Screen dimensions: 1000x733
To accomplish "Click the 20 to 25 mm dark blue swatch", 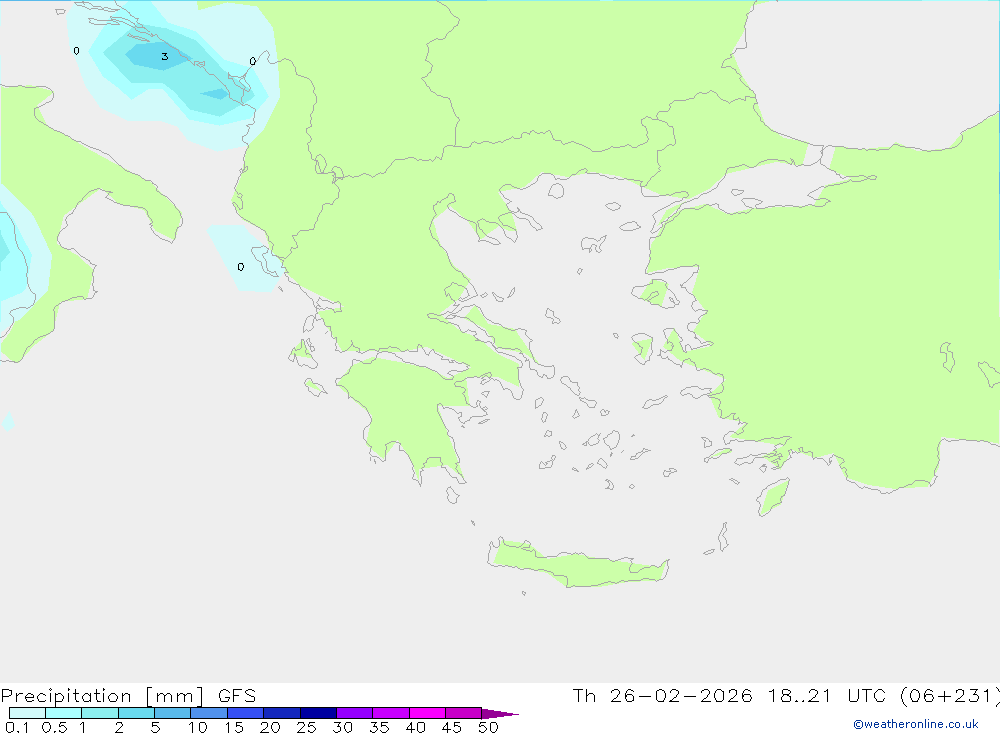I will point(282,713).
